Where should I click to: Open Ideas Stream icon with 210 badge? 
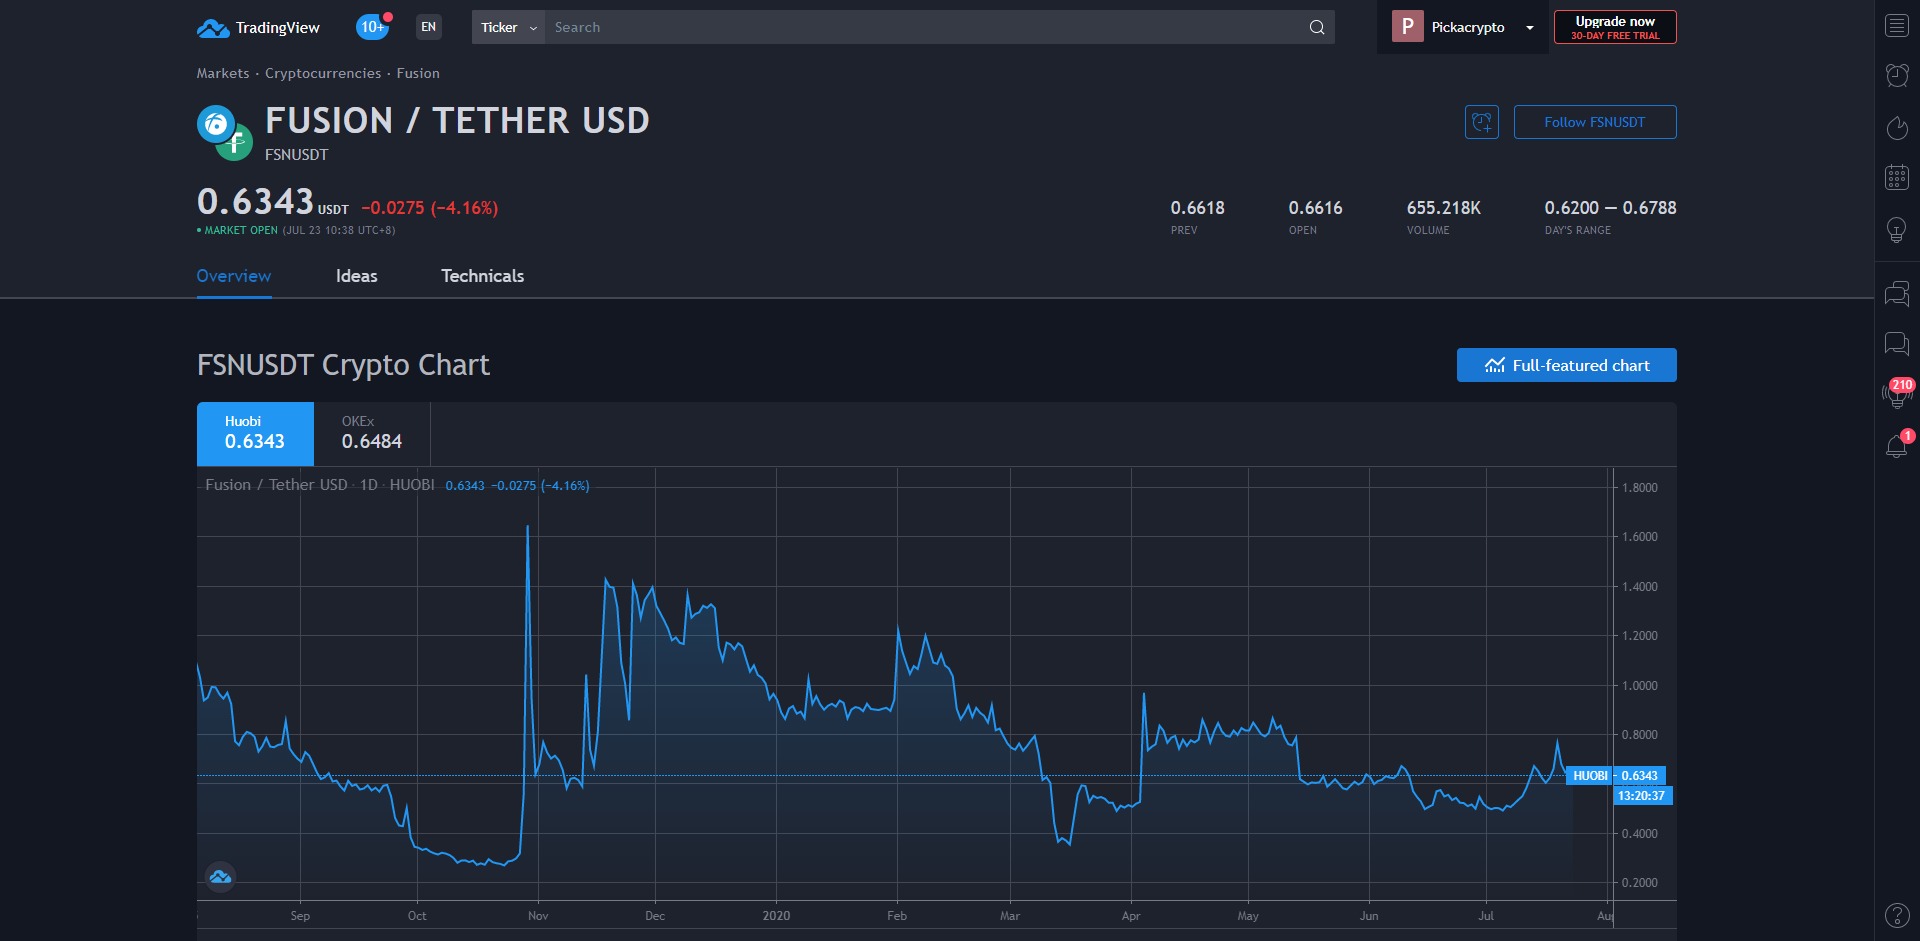(x=1897, y=394)
